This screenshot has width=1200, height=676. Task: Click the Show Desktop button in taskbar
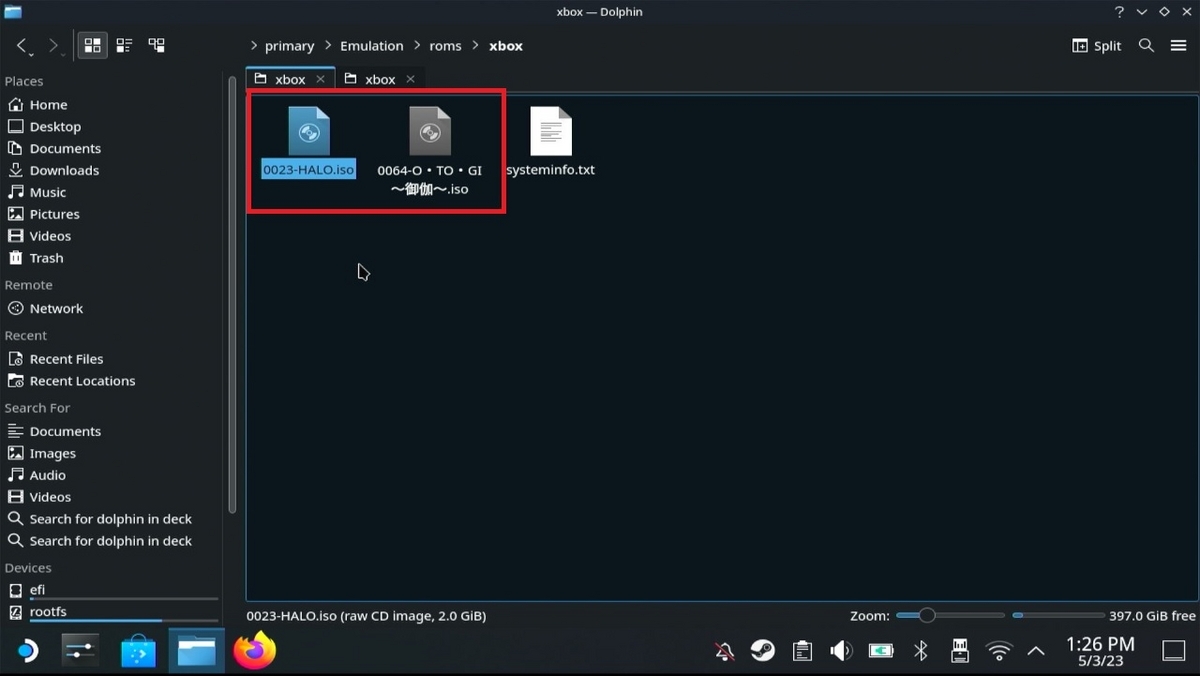(1174, 652)
